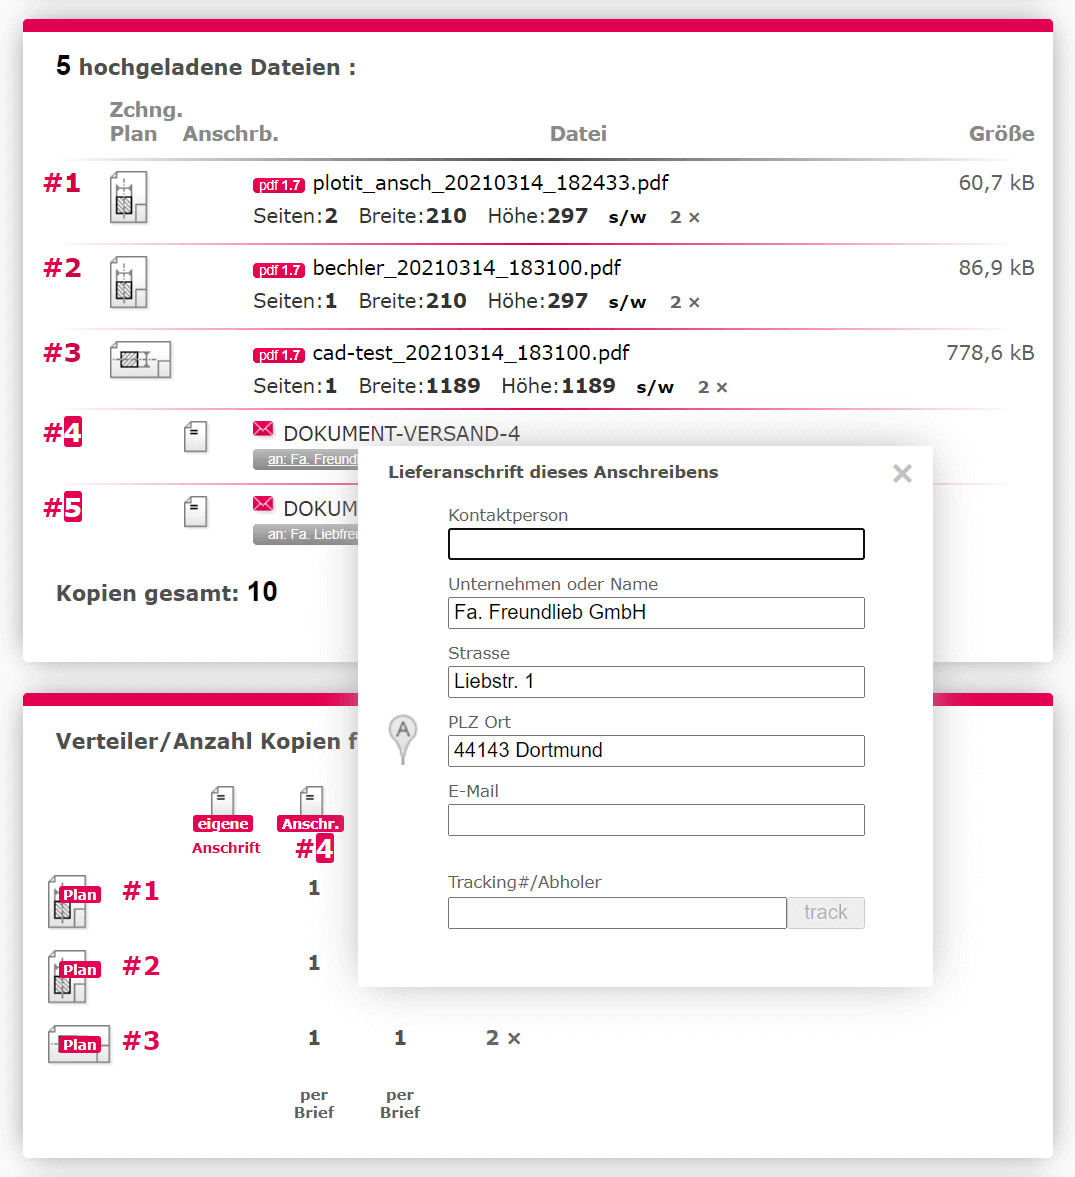Click the red envelope icon beside DOKUMENT-VERSAND-4
1075x1177 pixels.
coord(263,430)
